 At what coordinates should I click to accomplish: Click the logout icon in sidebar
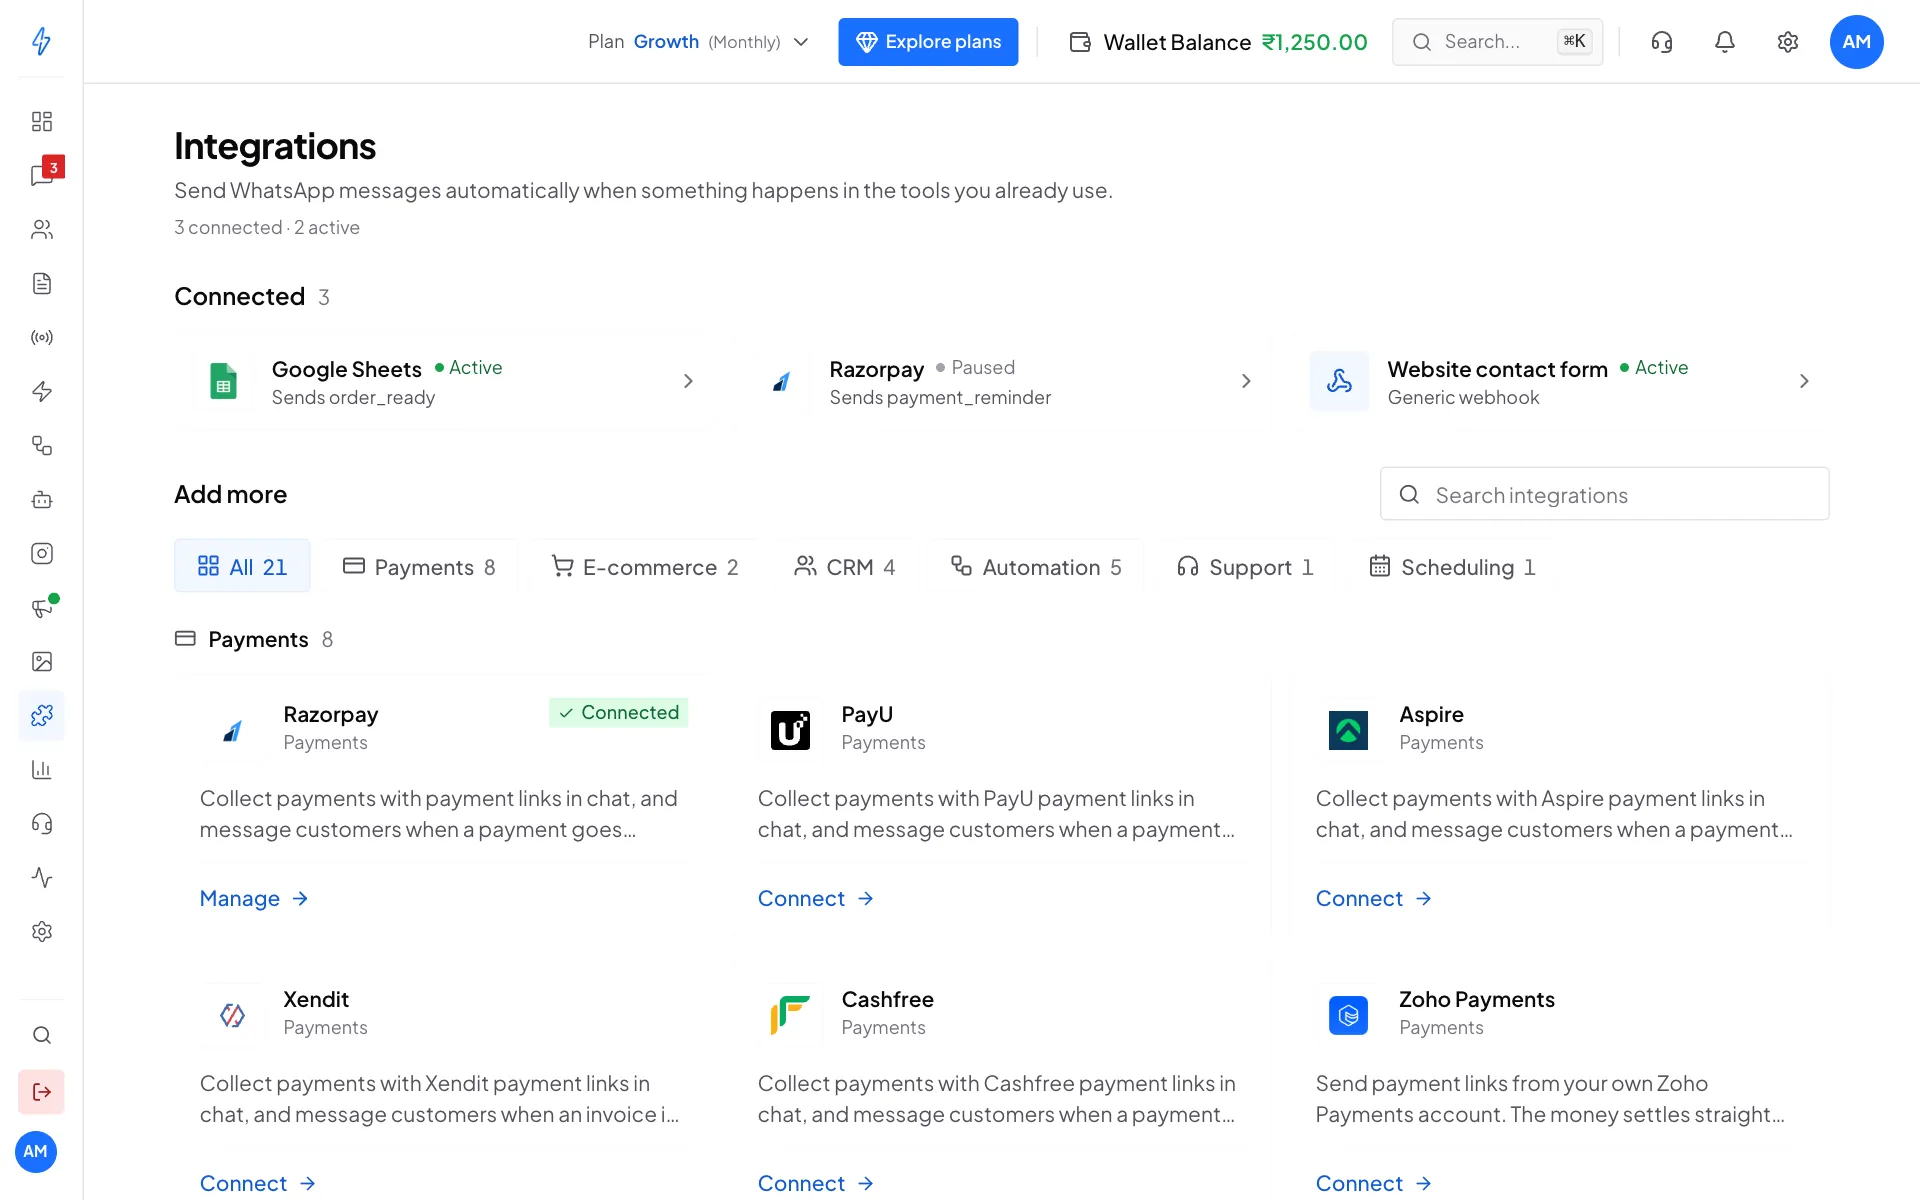[41, 1092]
